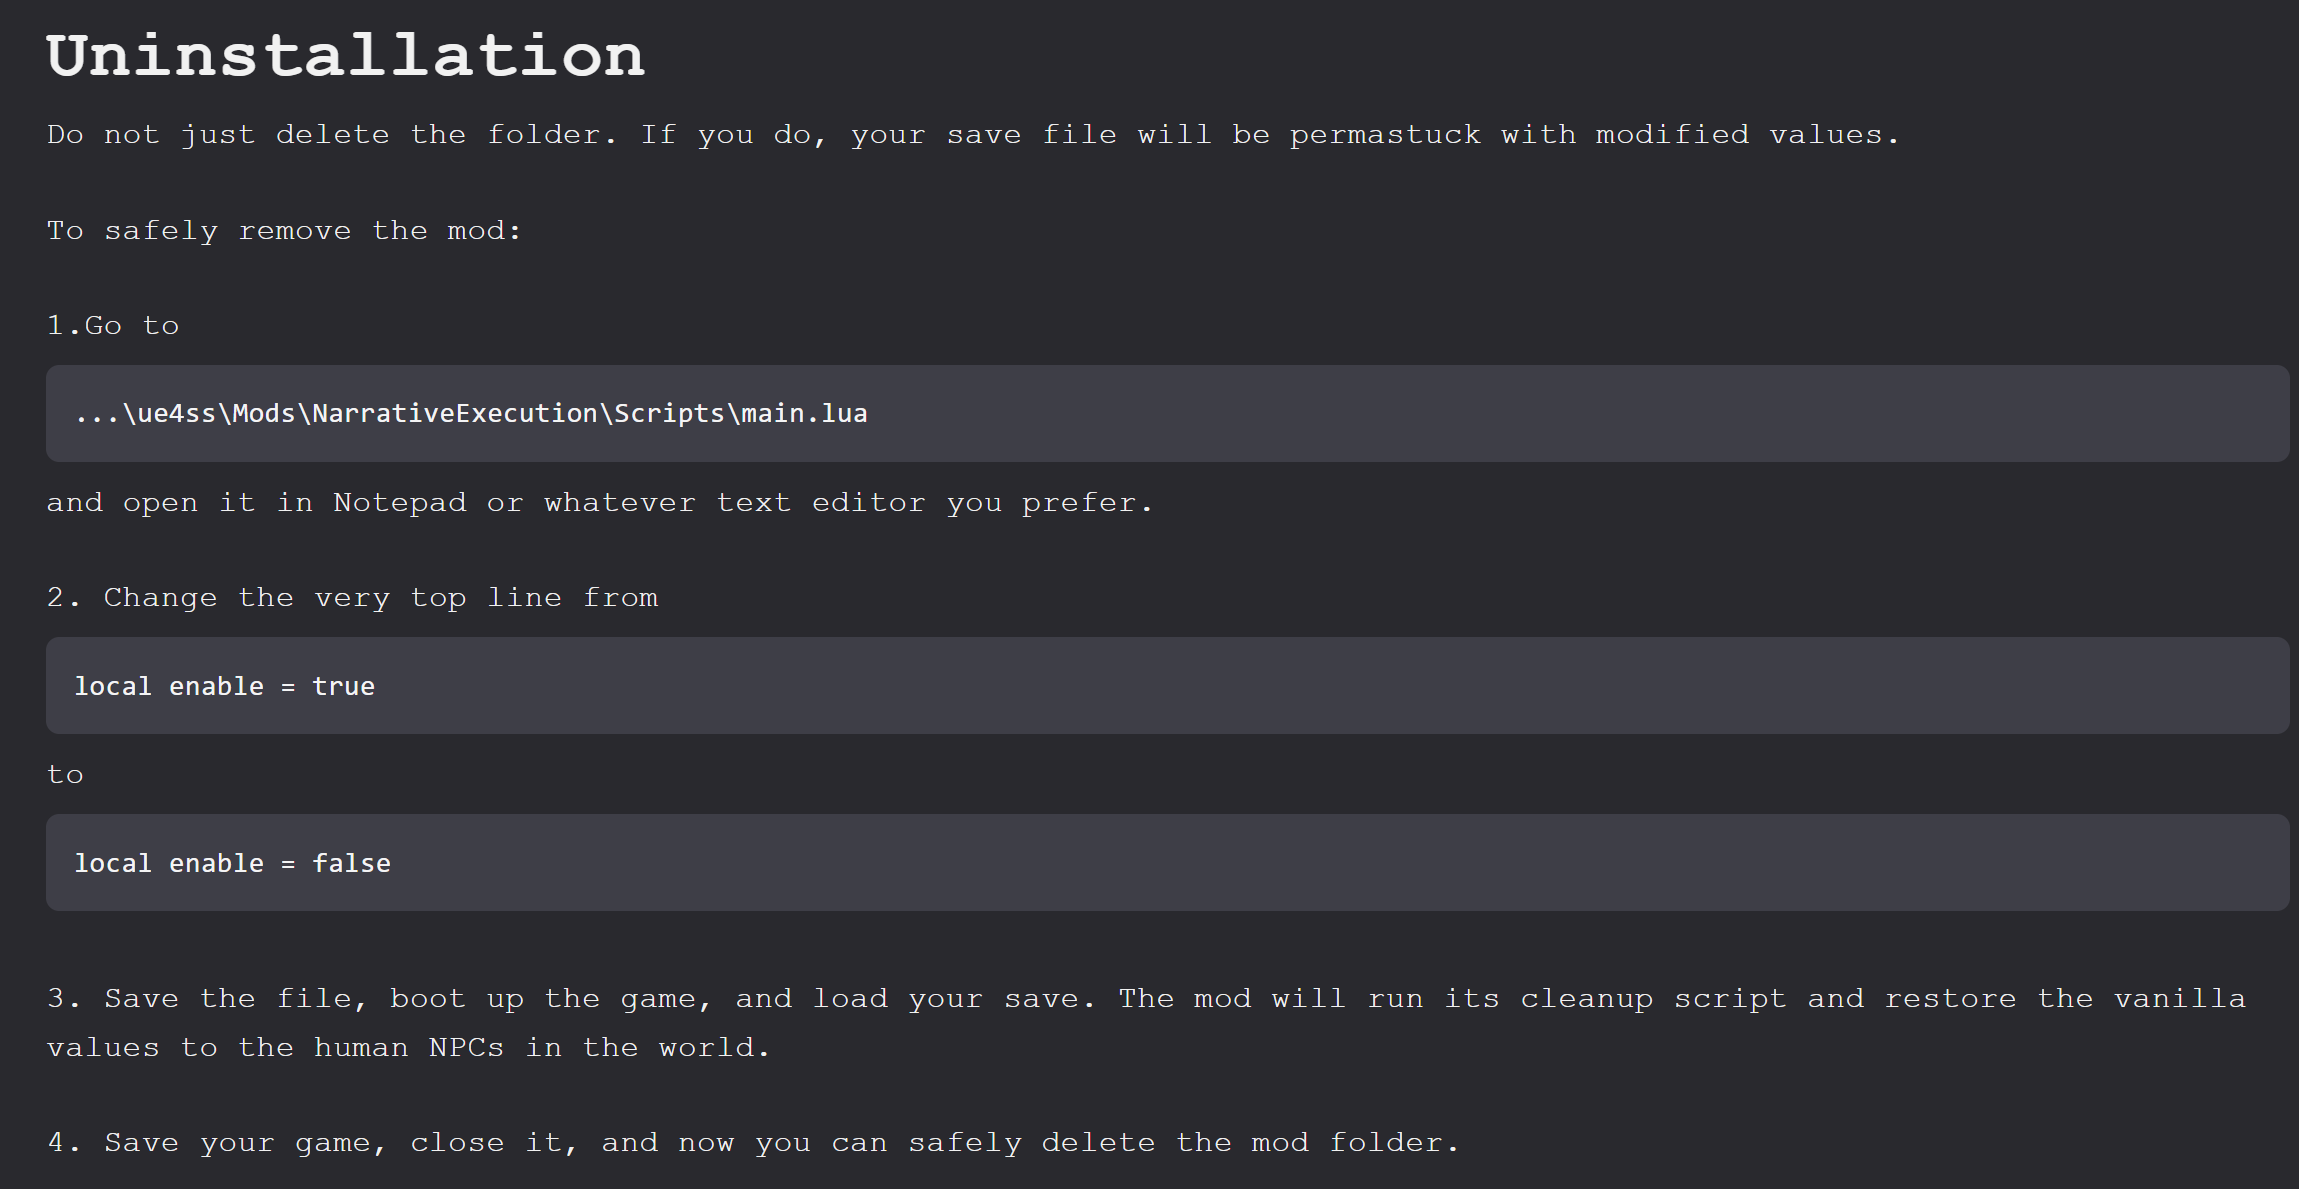Image resolution: width=2299 pixels, height=1189 pixels.
Task: Click the 'local enable = true' code block
Action: click(x=1167, y=686)
